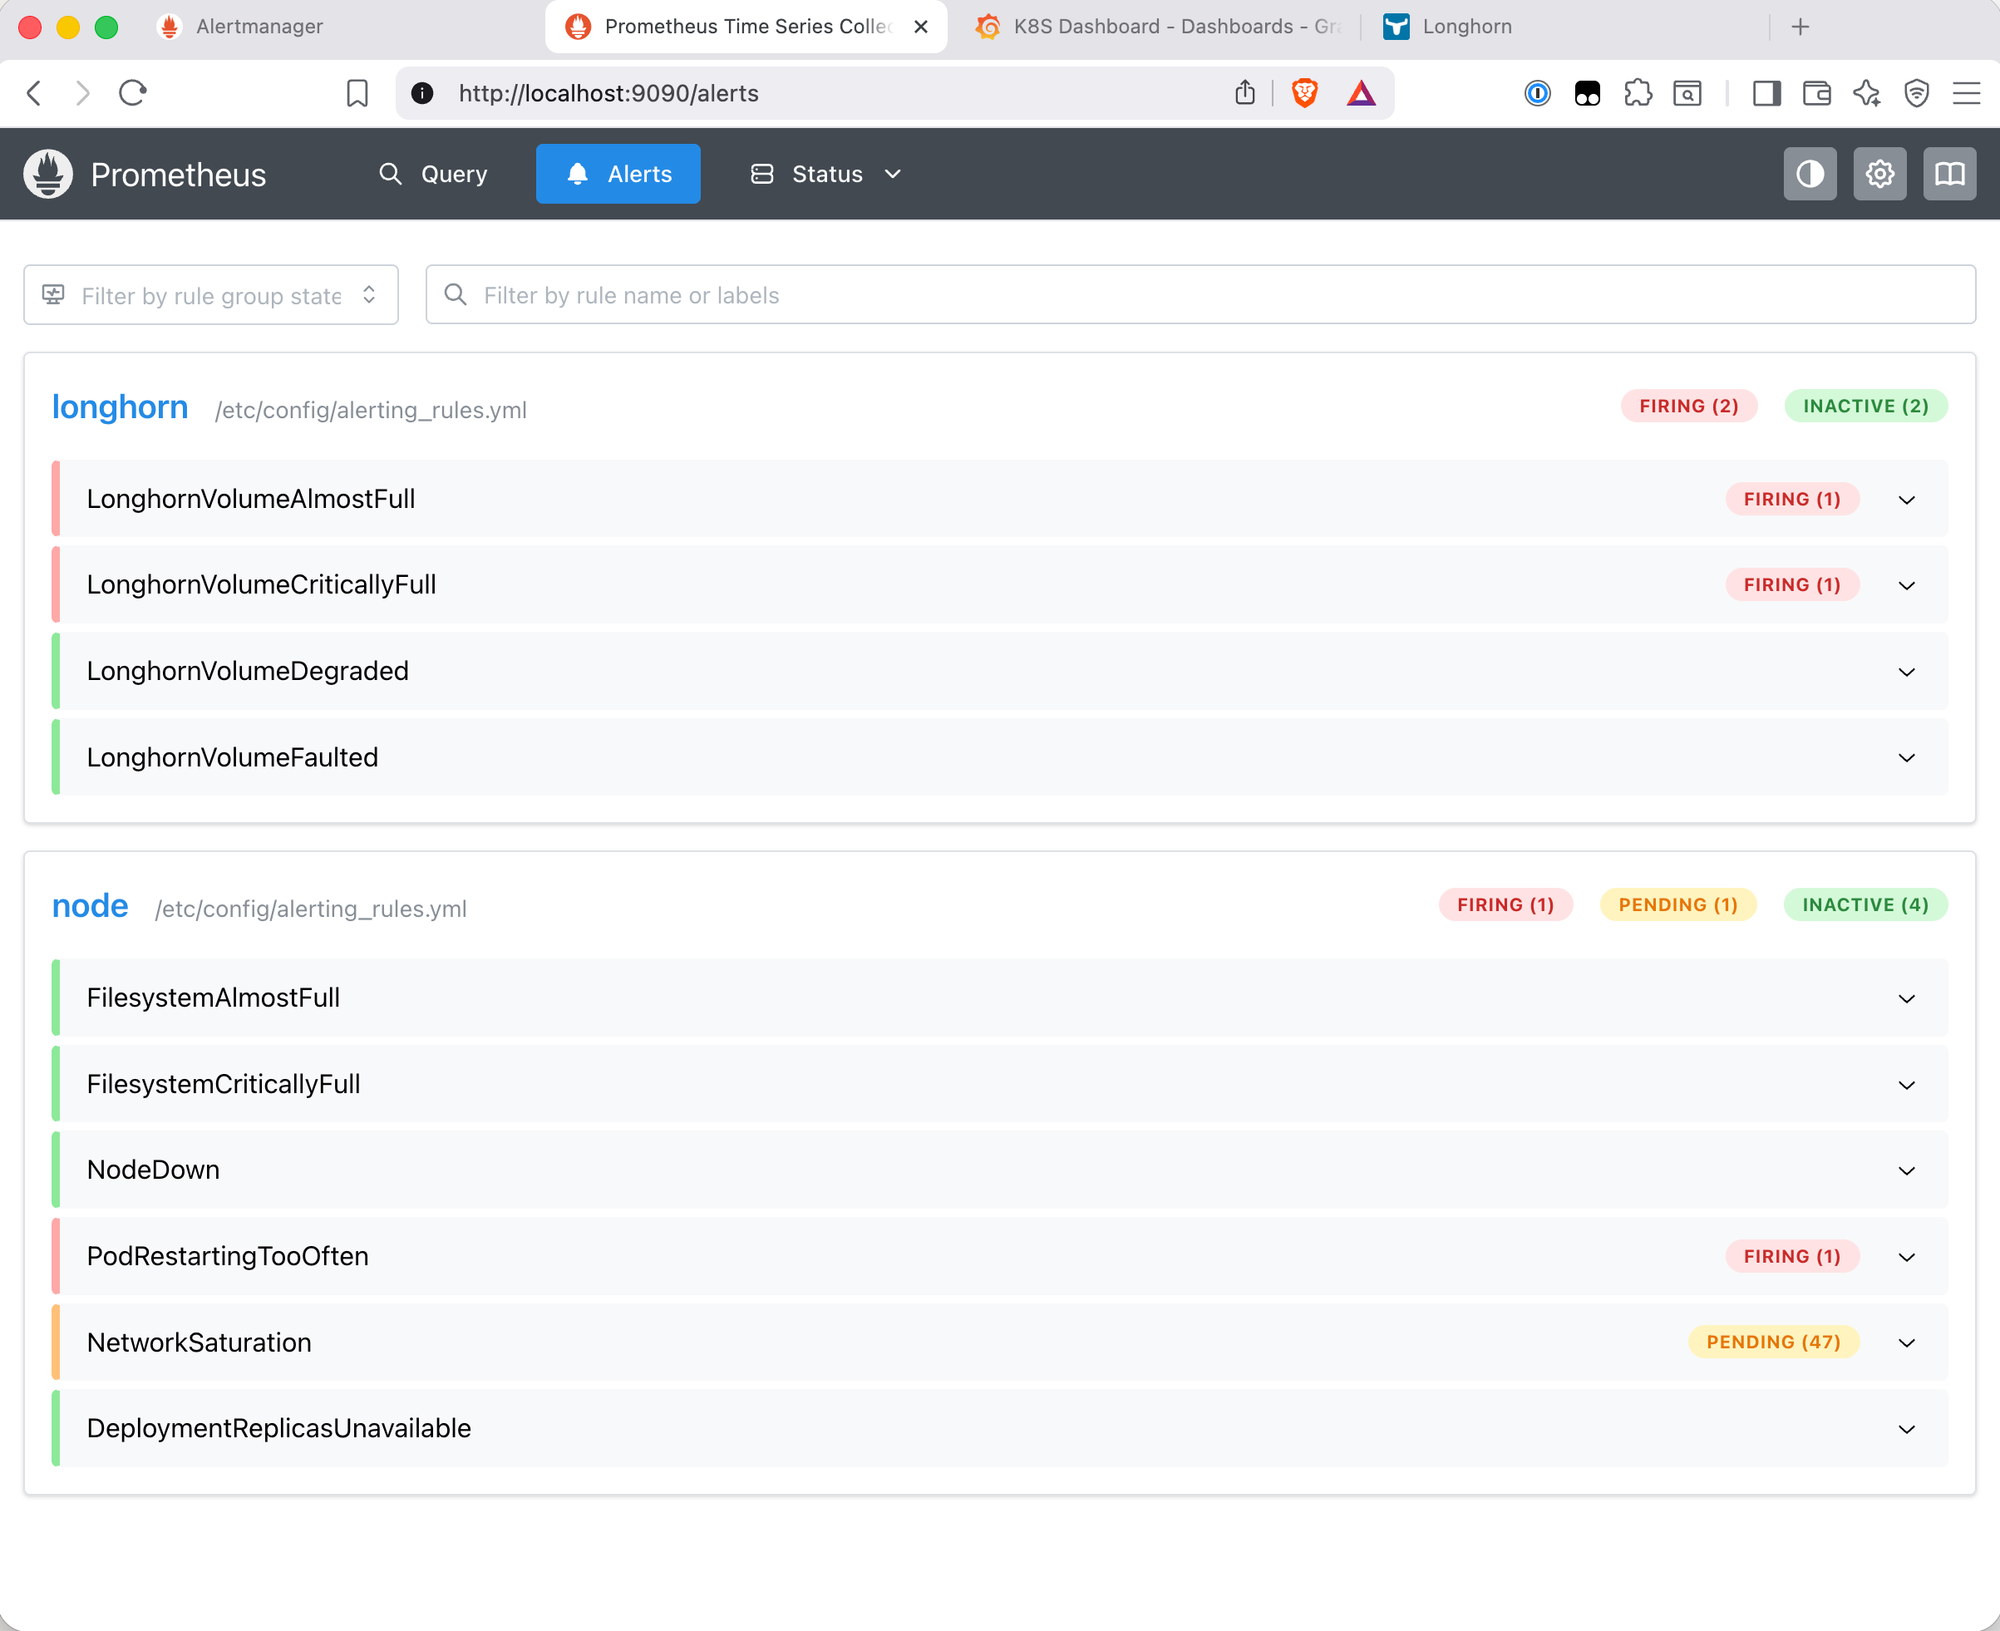This screenshot has width=2000, height=1631.
Task: Click the longhorn FIRING (2) badge
Action: click(1689, 406)
